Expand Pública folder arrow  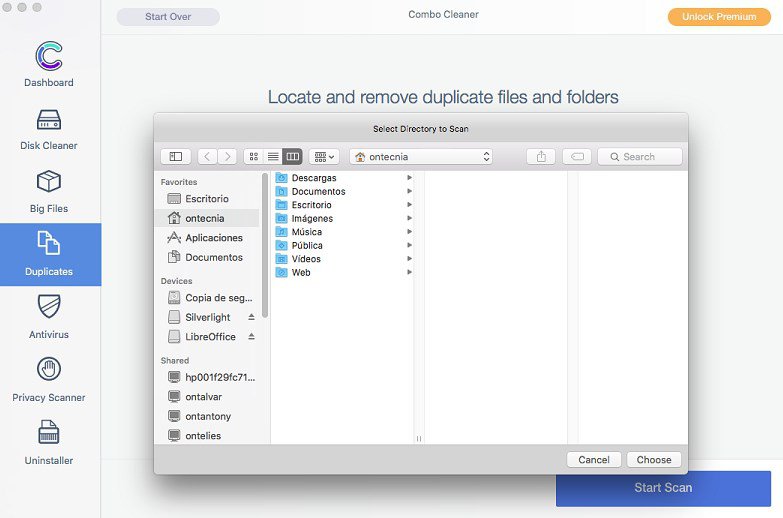pos(409,245)
